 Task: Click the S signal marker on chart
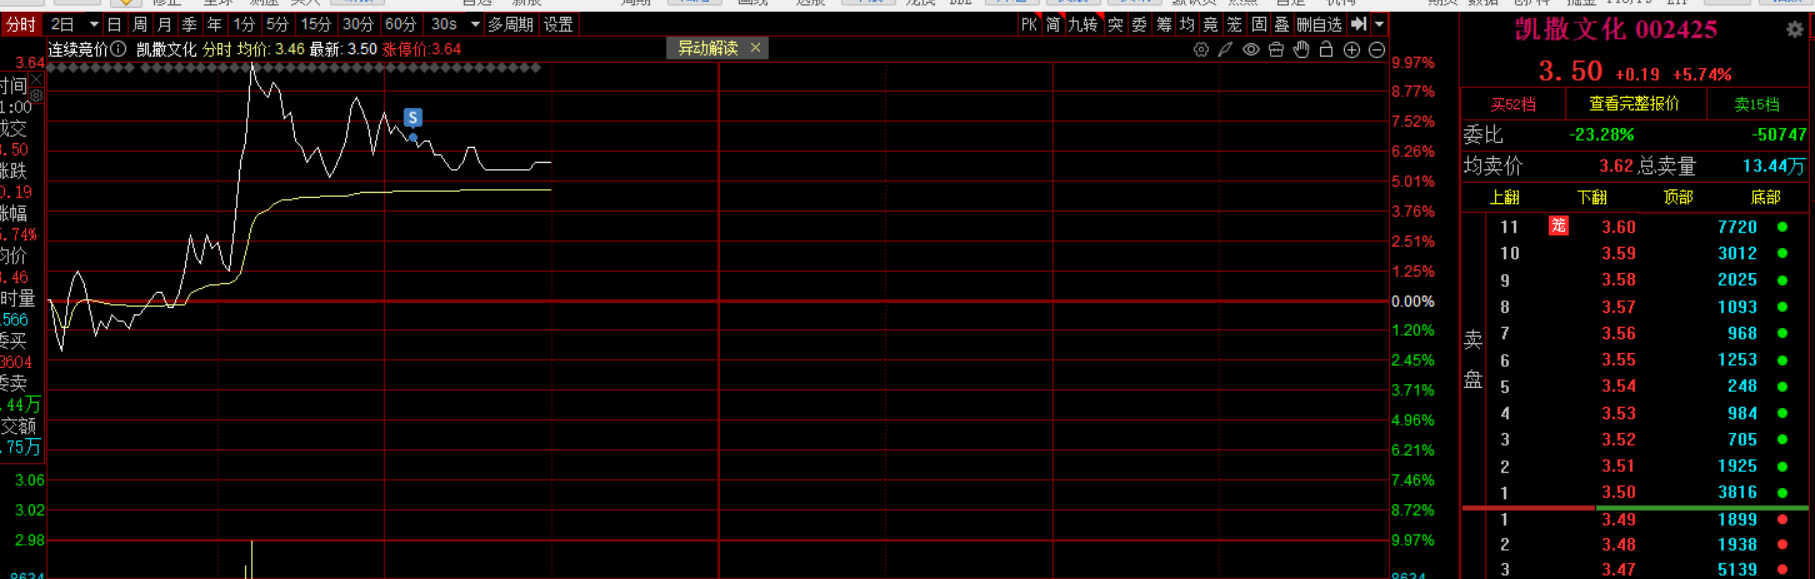pos(413,118)
